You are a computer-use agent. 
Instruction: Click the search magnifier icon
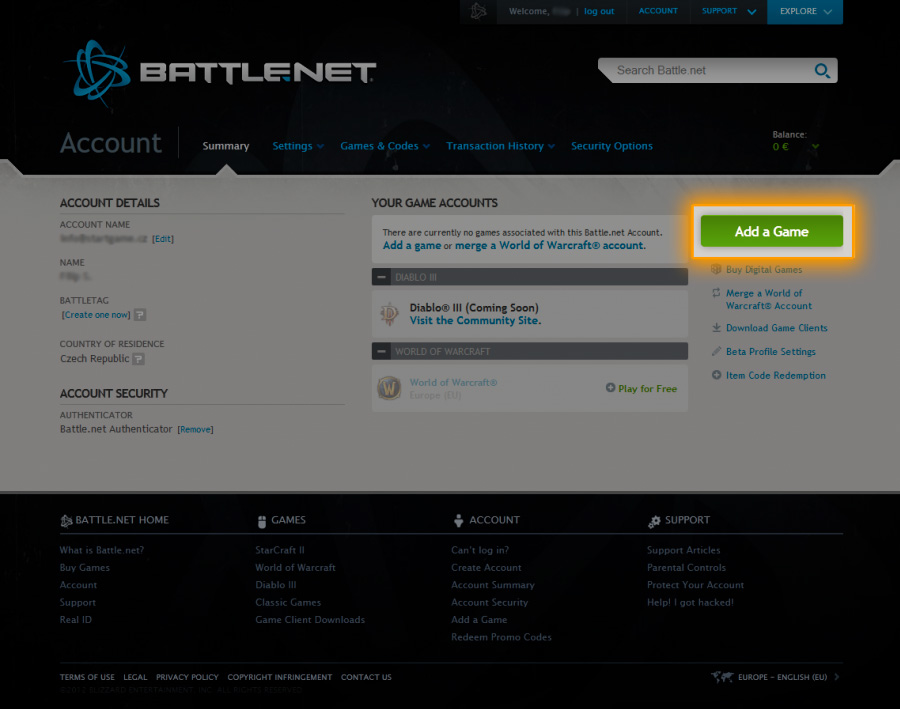[822, 71]
